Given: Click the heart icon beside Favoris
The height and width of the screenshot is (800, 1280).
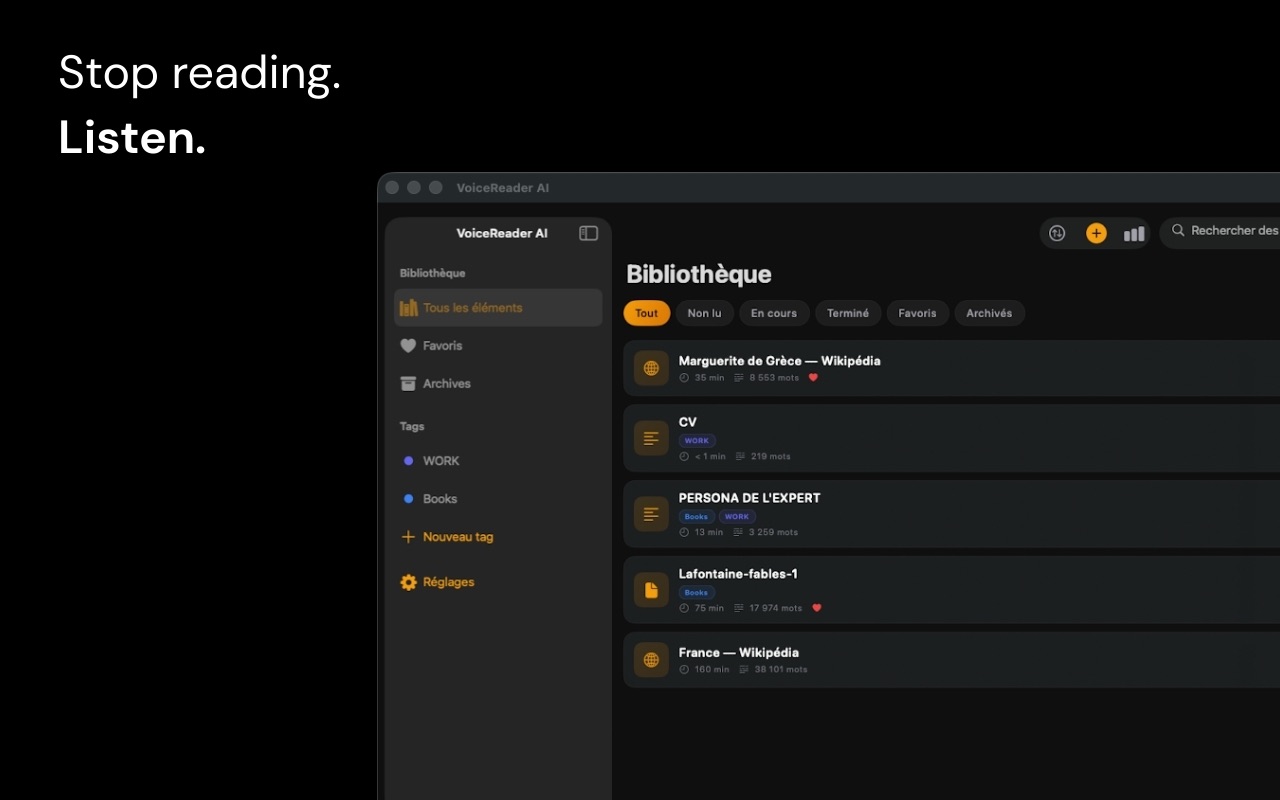Looking at the screenshot, I should click(408, 346).
